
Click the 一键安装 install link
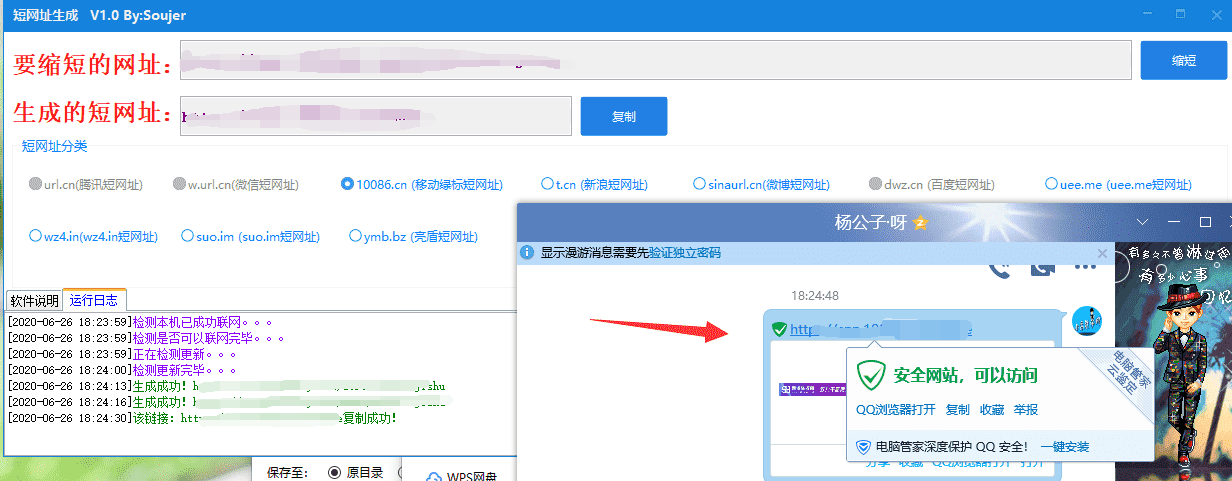(1065, 447)
